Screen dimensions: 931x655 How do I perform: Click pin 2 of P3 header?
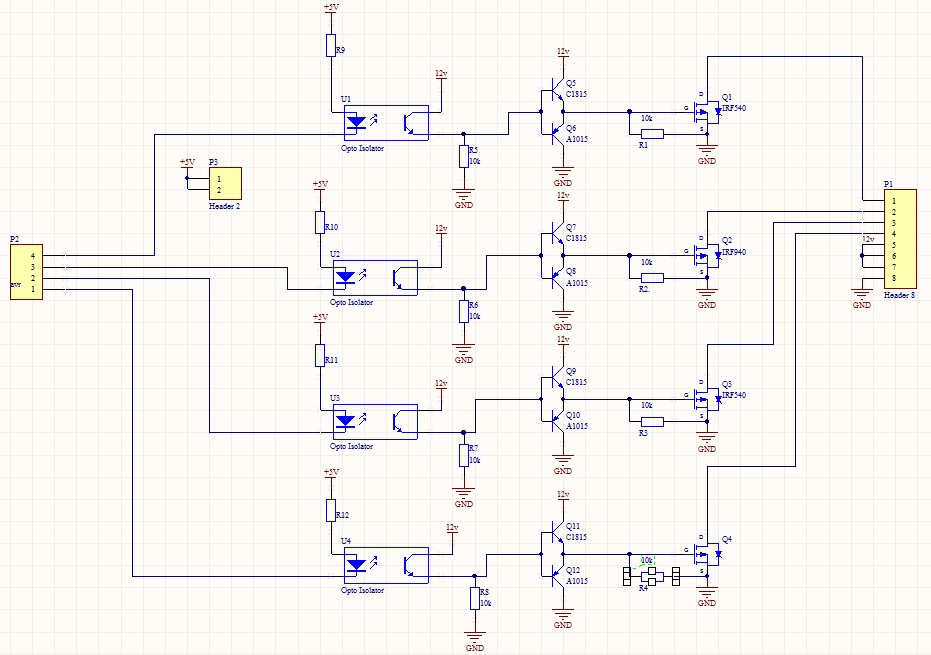point(219,190)
